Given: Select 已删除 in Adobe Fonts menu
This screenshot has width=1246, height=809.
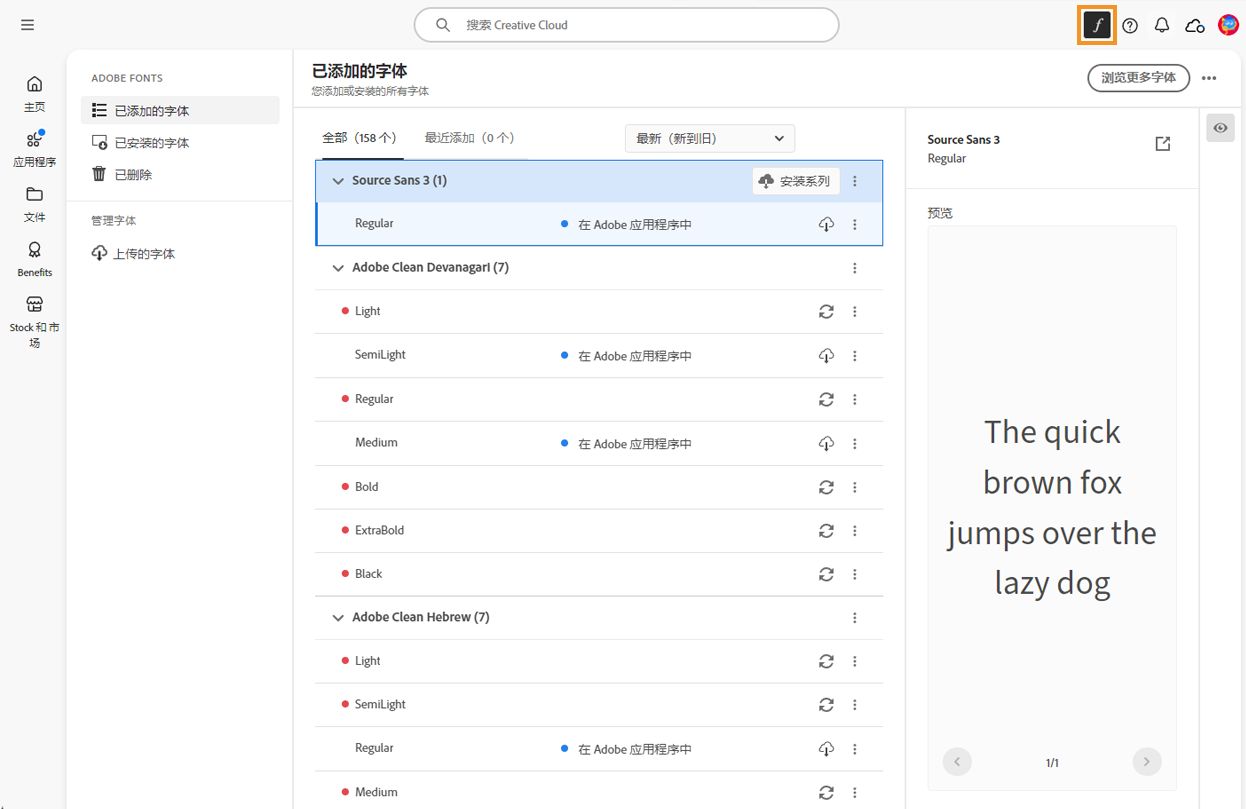Looking at the screenshot, I should click(180, 174).
